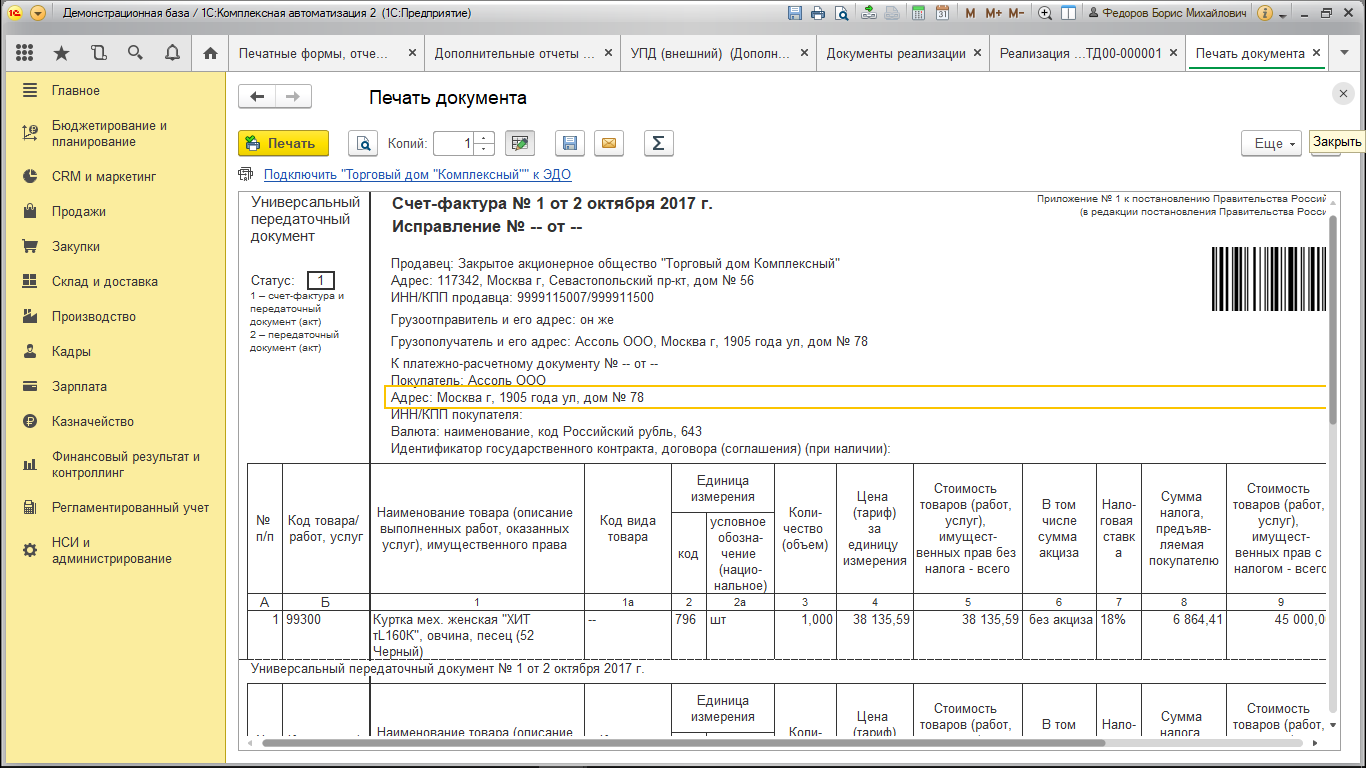Close Печать документа form with X
The height and width of the screenshot is (768, 1366).
click(1342, 93)
